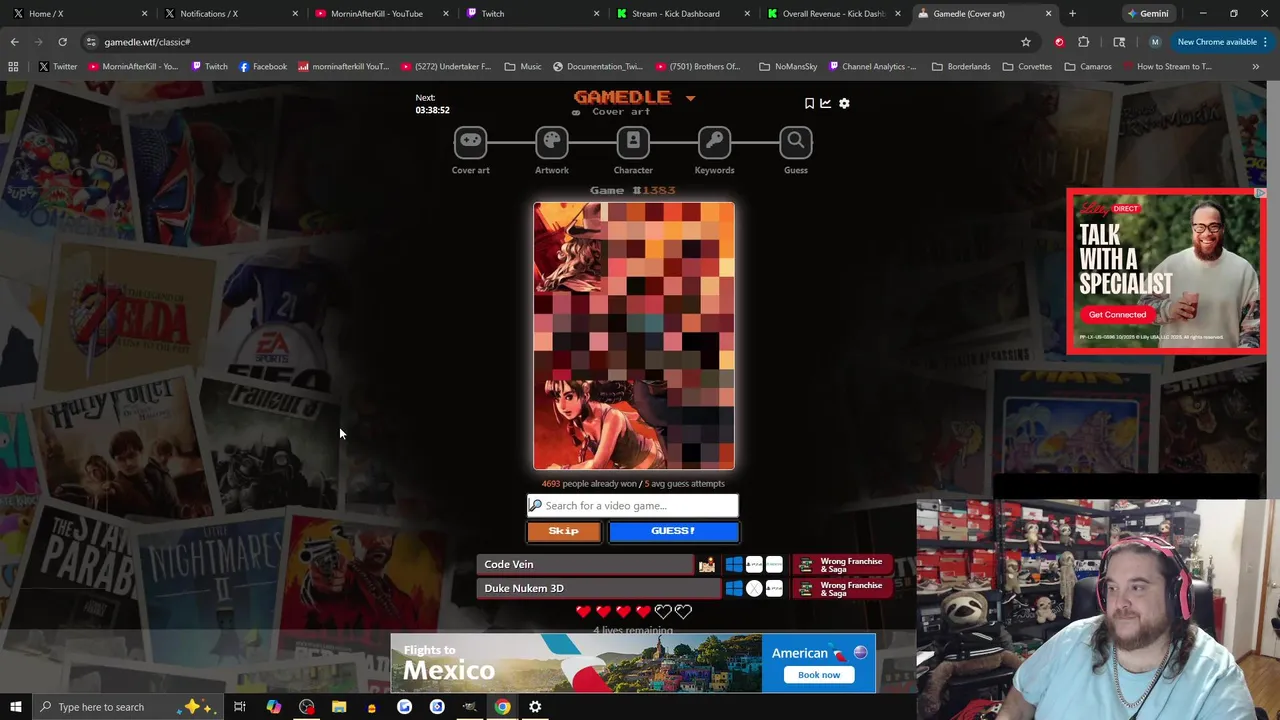Click Wrong Franchise & Saga badge for Code Vein
The image size is (1280, 720).
coord(844,565)
